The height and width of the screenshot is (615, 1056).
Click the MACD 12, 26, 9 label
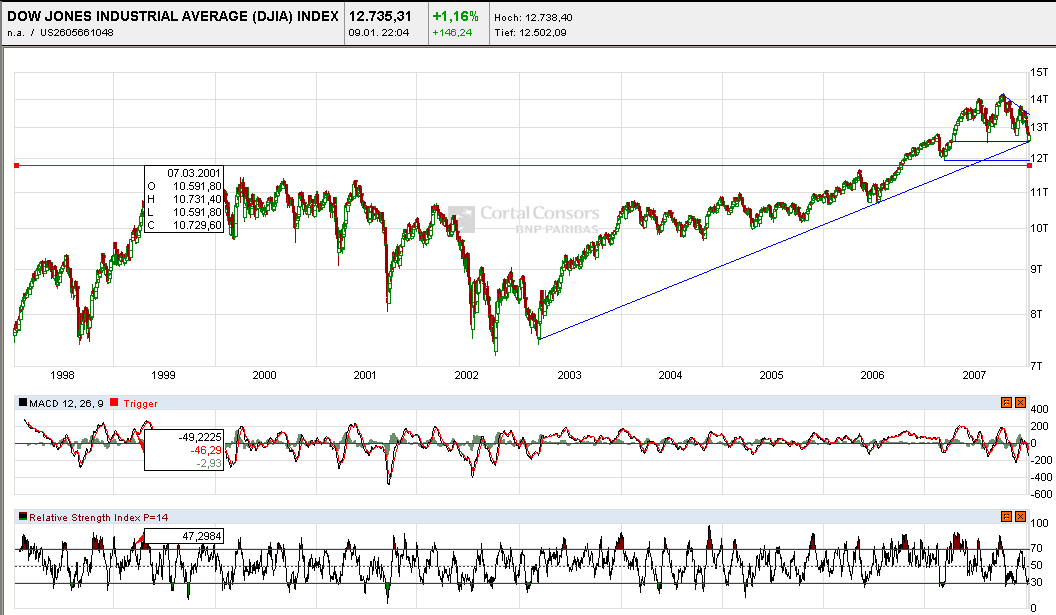pyautogui.click(x=66, y=403)
